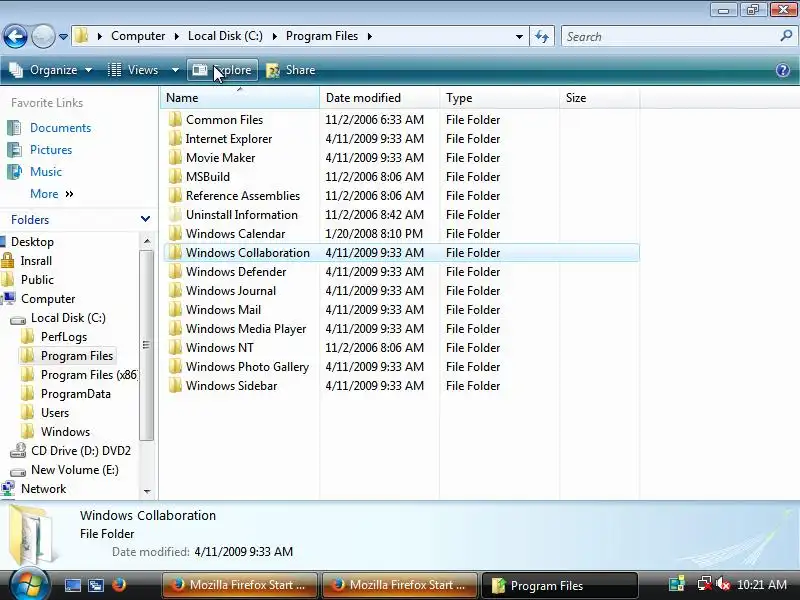800x600 pixels.
Task: Select Windows folder in tree
Action: coord(65,432)
